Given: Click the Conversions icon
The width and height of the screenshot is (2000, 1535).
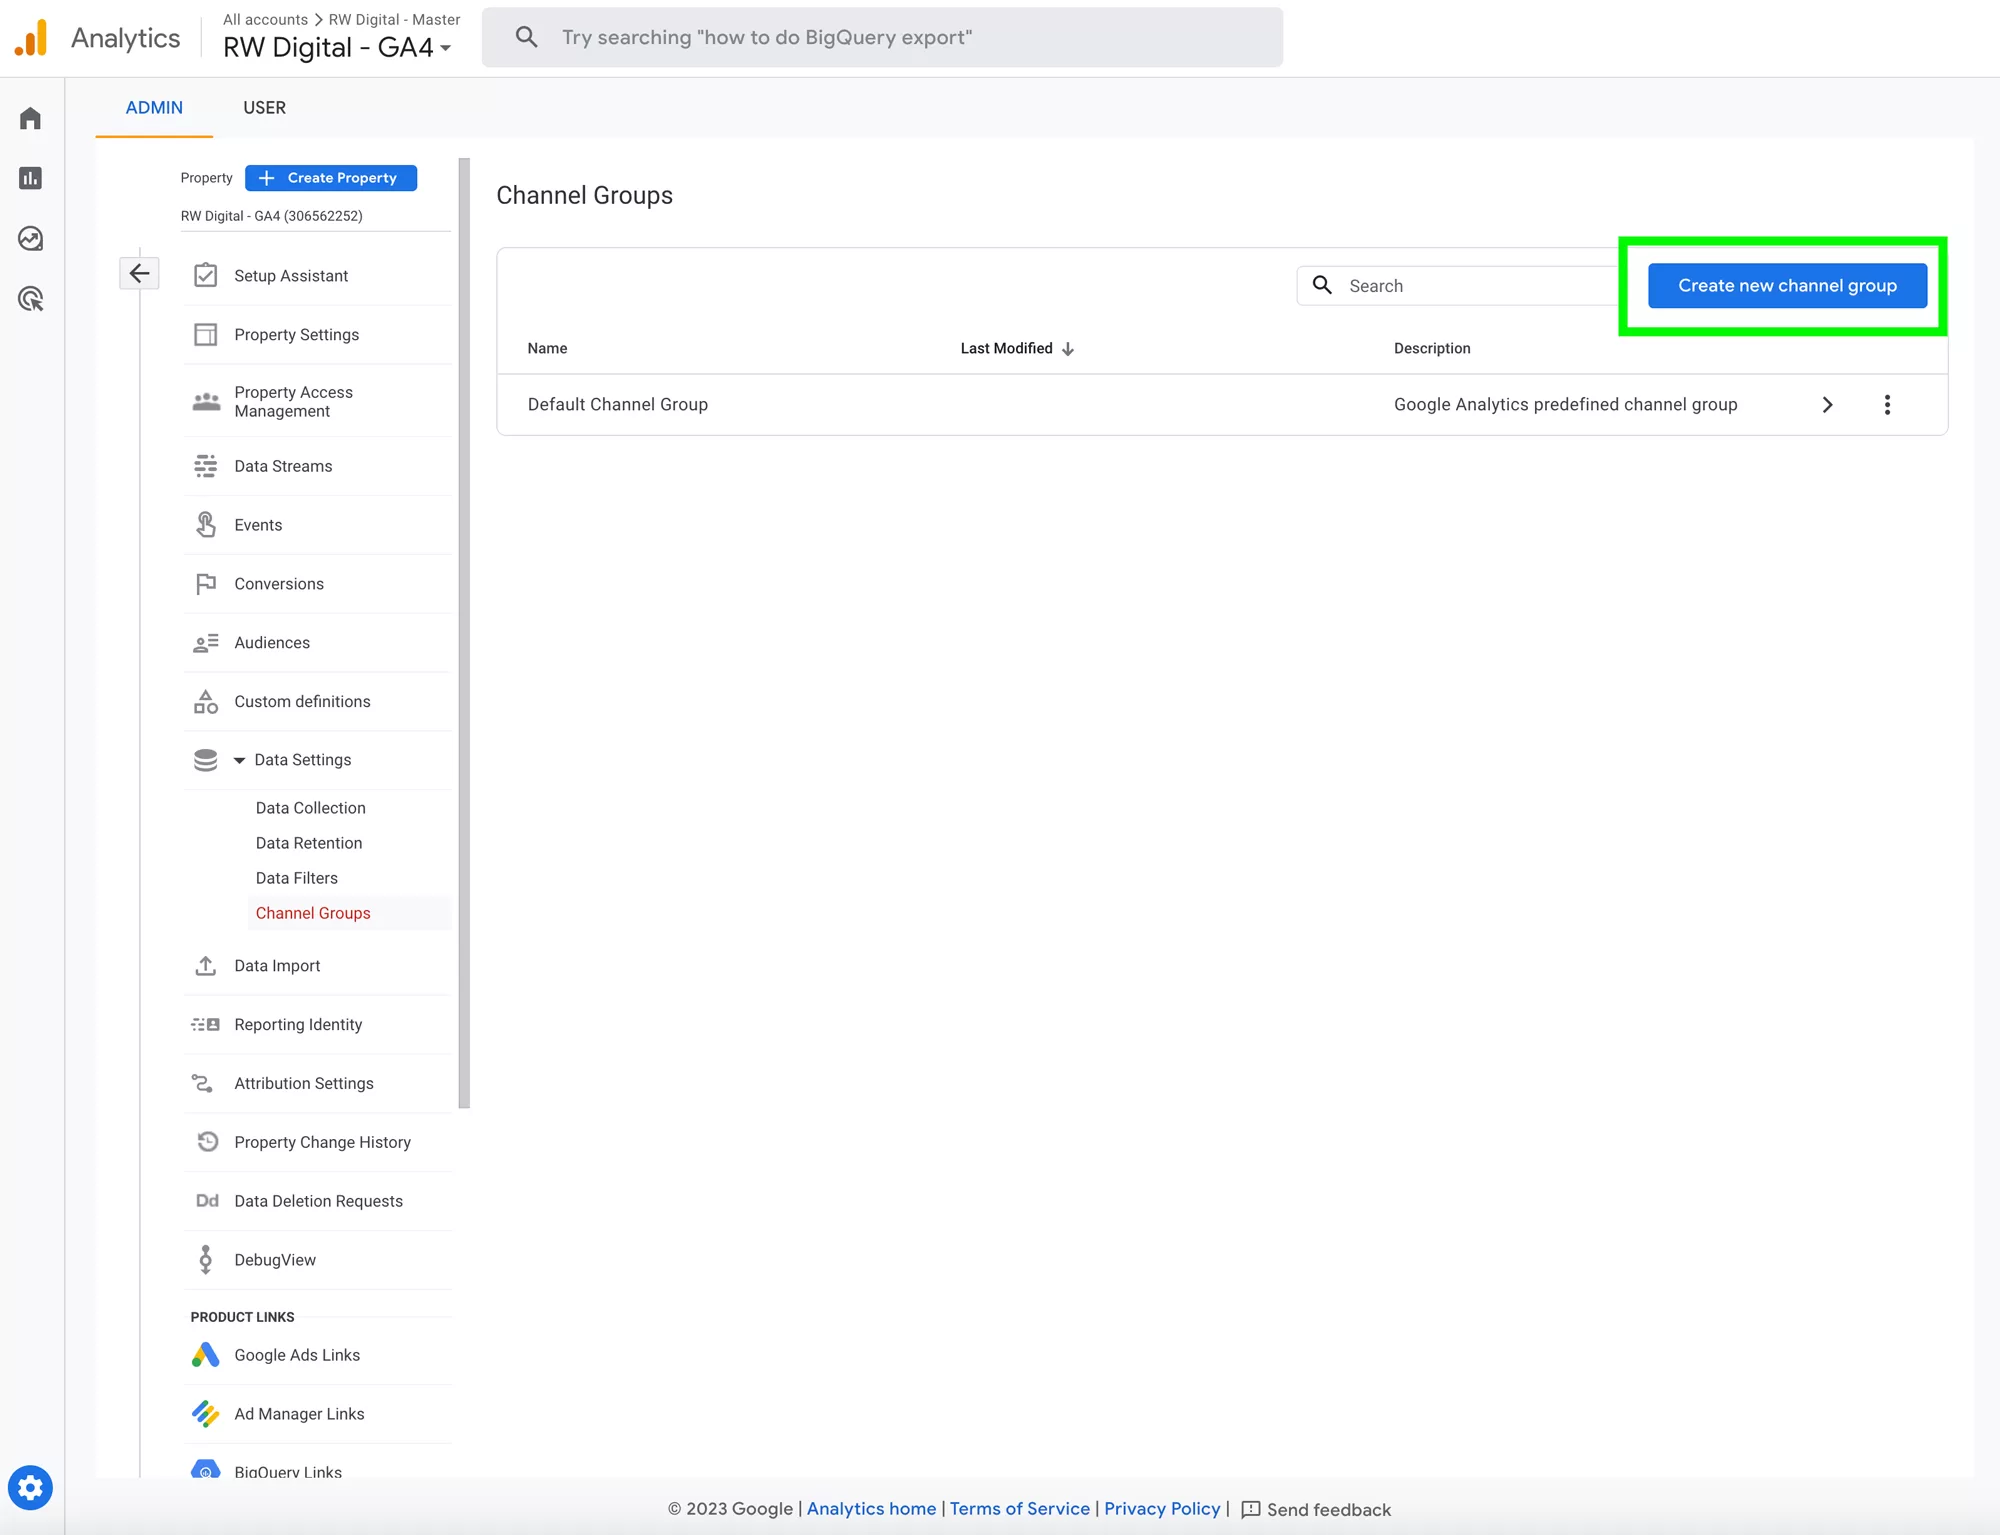Looking at the screenshot, I should coord(205,584).
